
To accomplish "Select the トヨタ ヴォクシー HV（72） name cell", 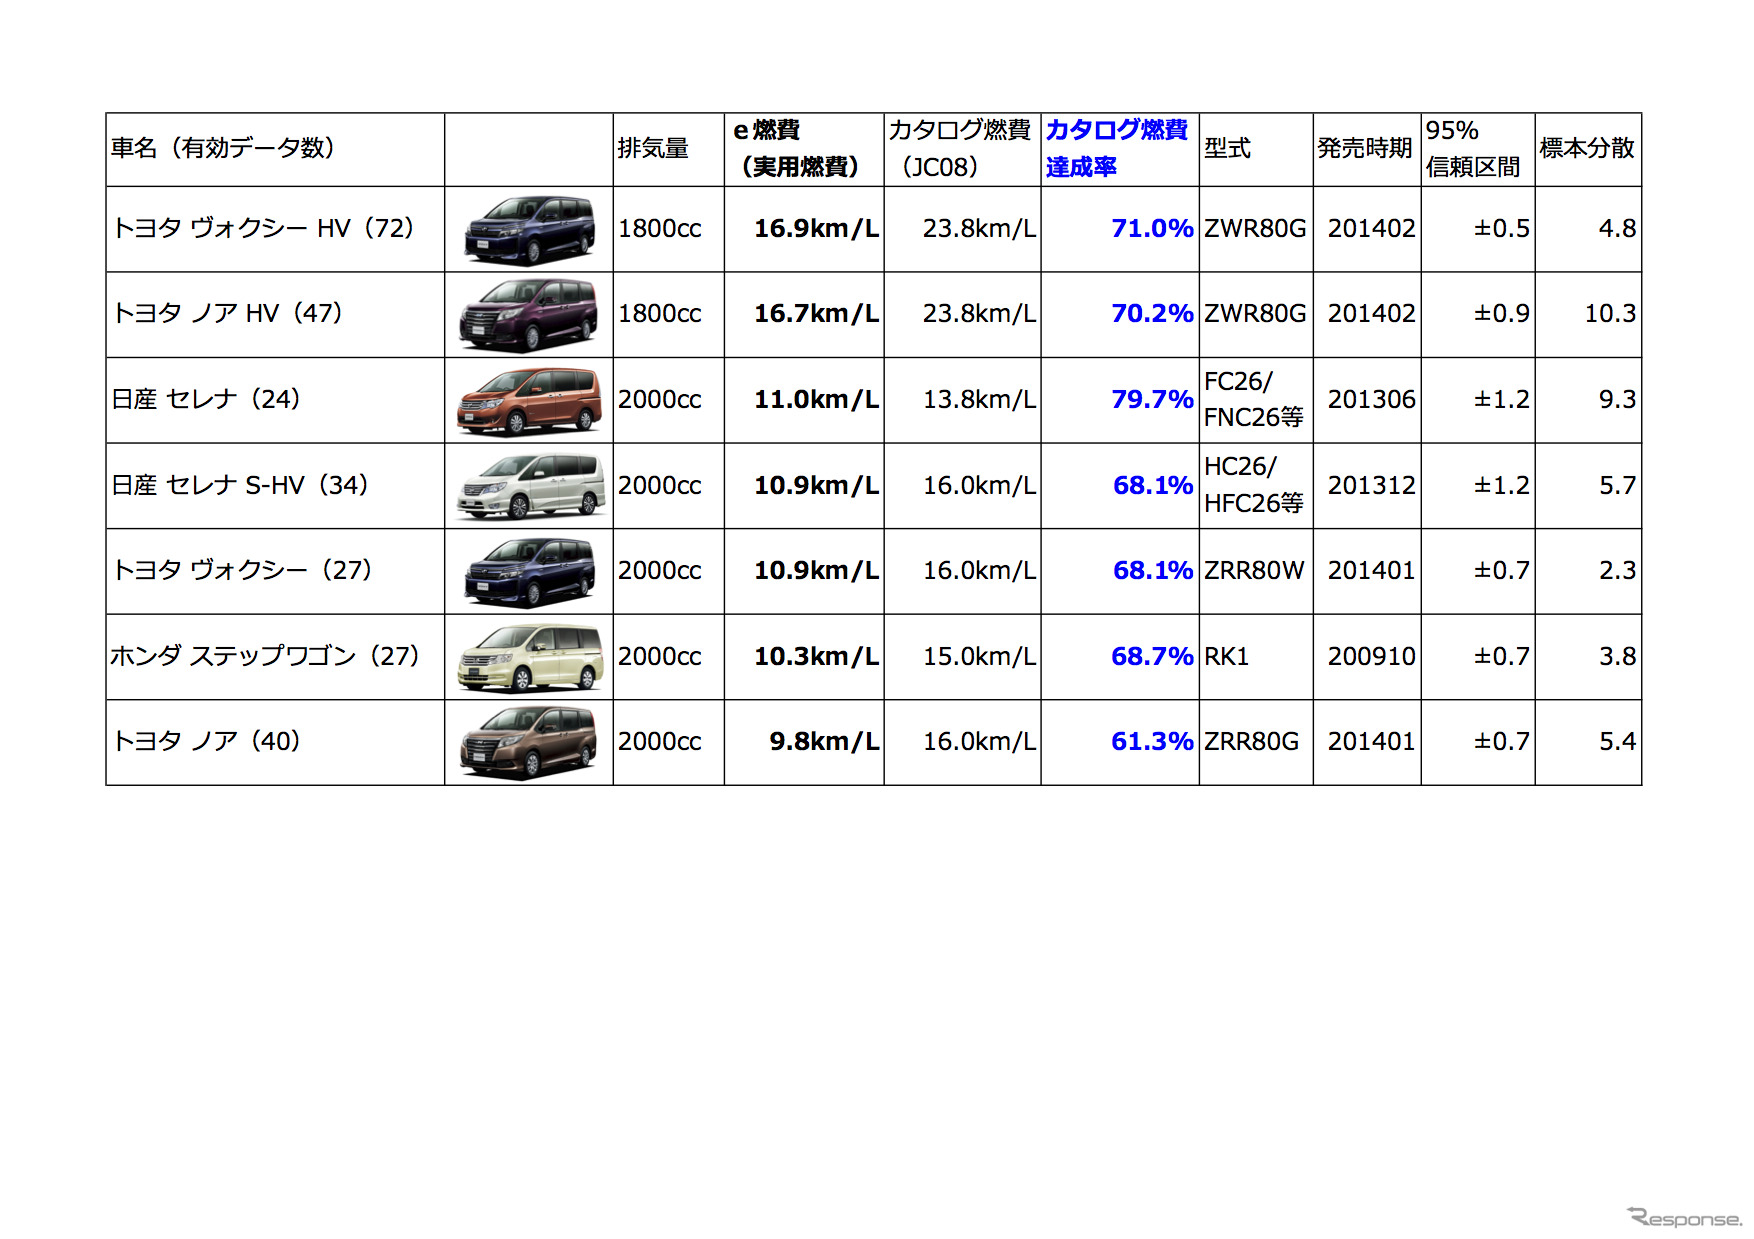I will pyautogui.click(x=263, y=229).
